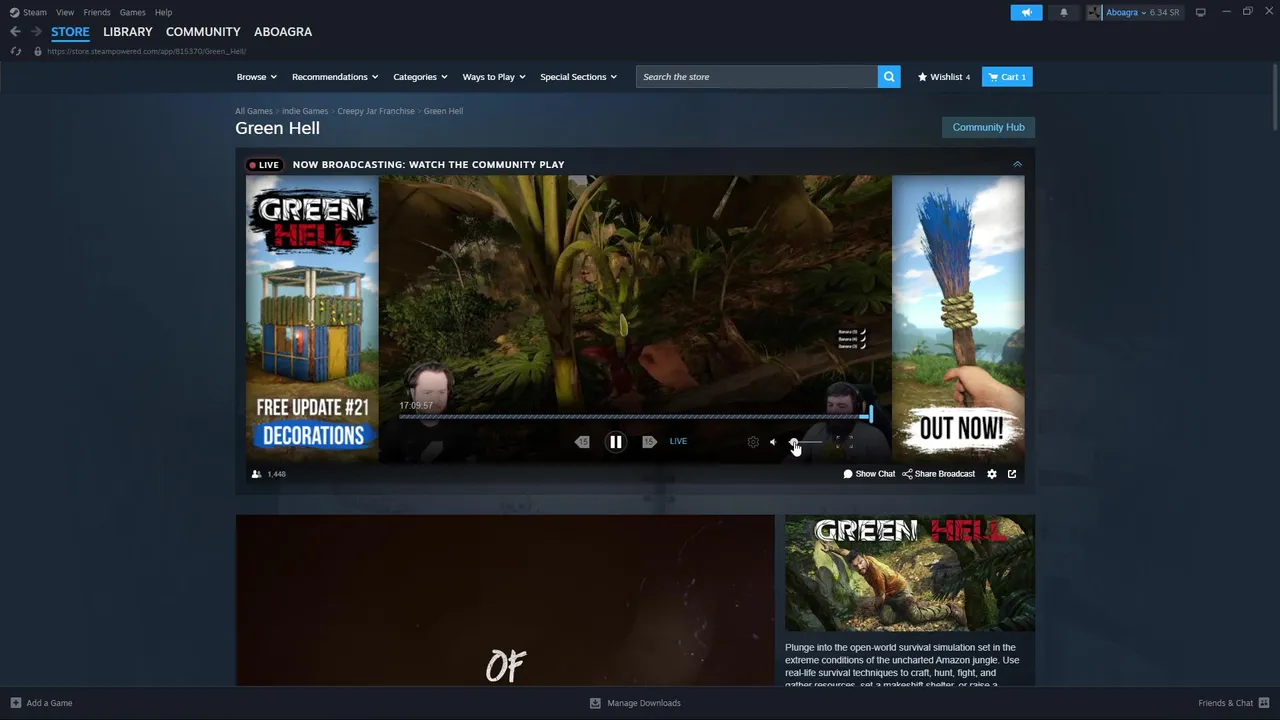Collapse the broadcast section chevron
Image resolution: width=1280 pixels, height=720 pixels.
1017,164
